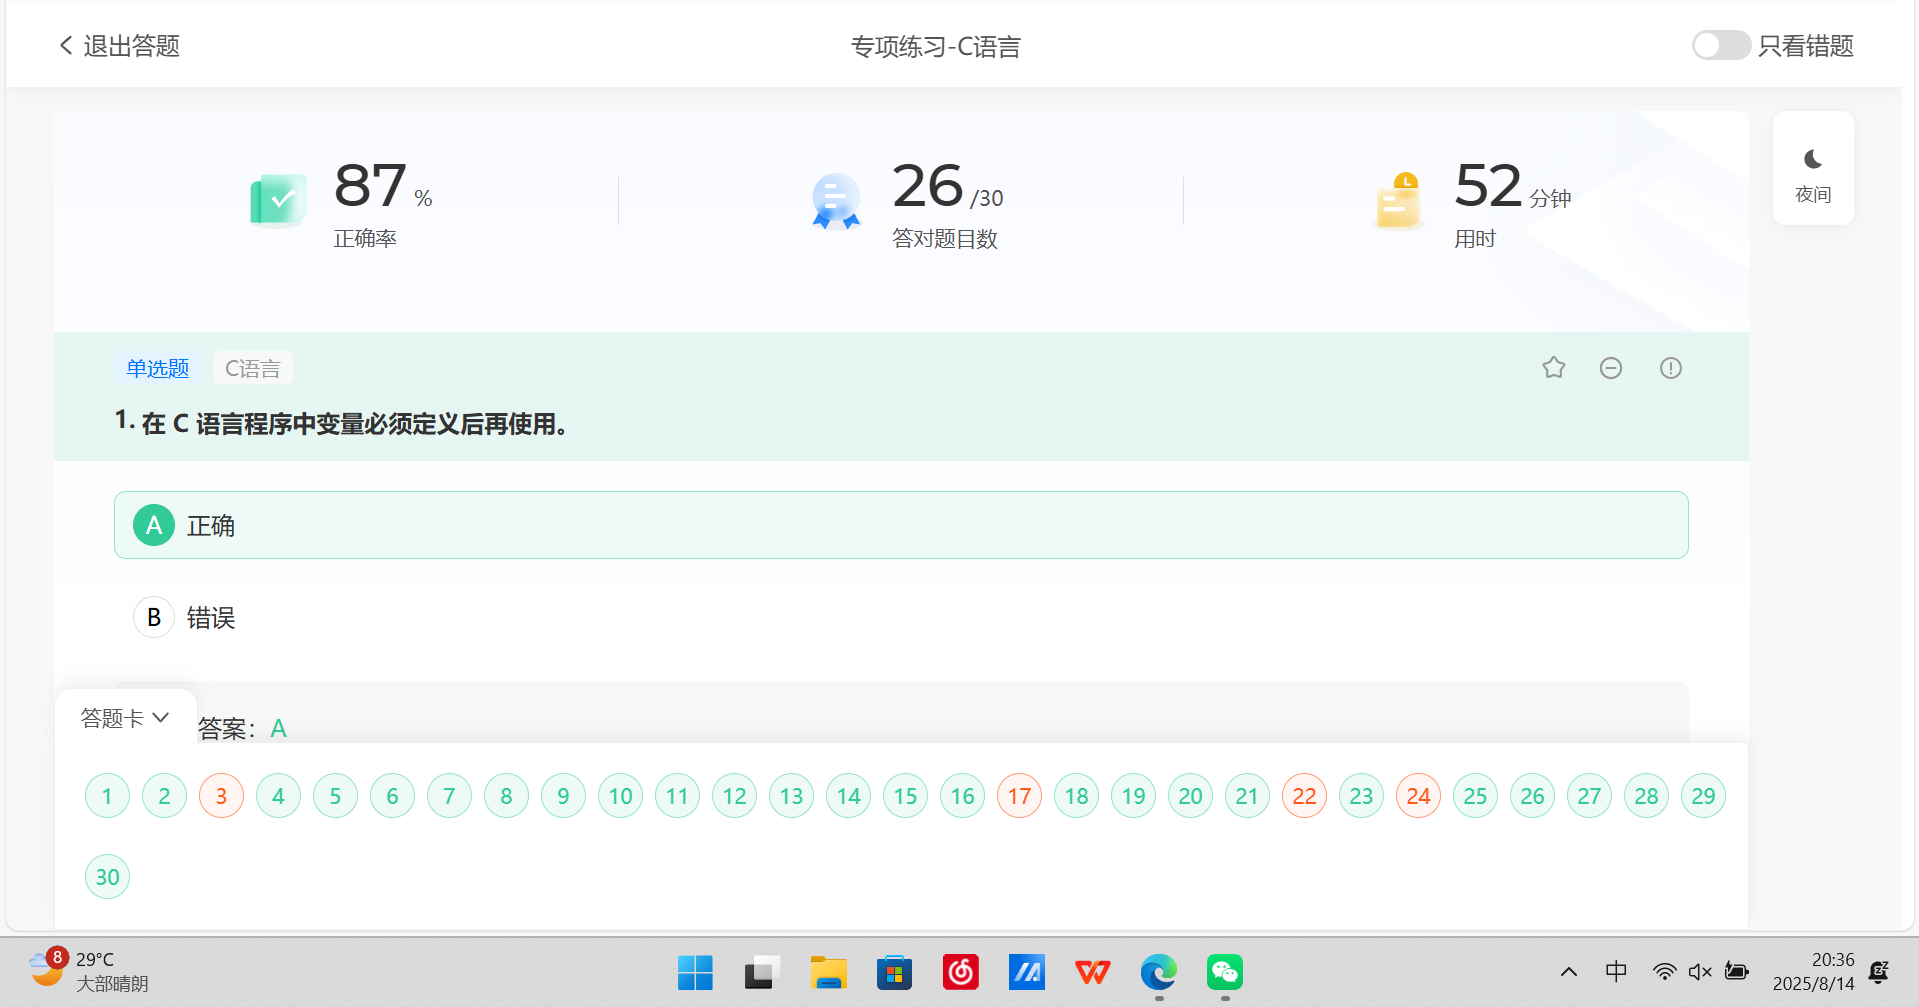Collapse the 答题卡 panel chevron
Viewport: 1919px width, 1007px height.
[x=161, y=717]
